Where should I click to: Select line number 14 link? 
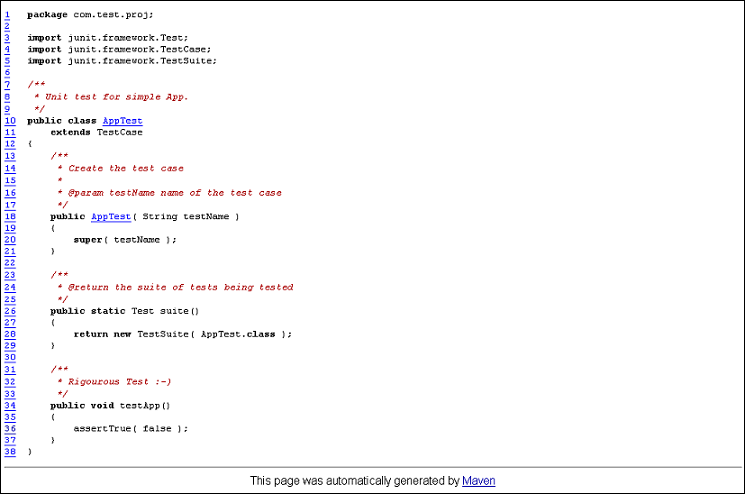coord(9,168)
